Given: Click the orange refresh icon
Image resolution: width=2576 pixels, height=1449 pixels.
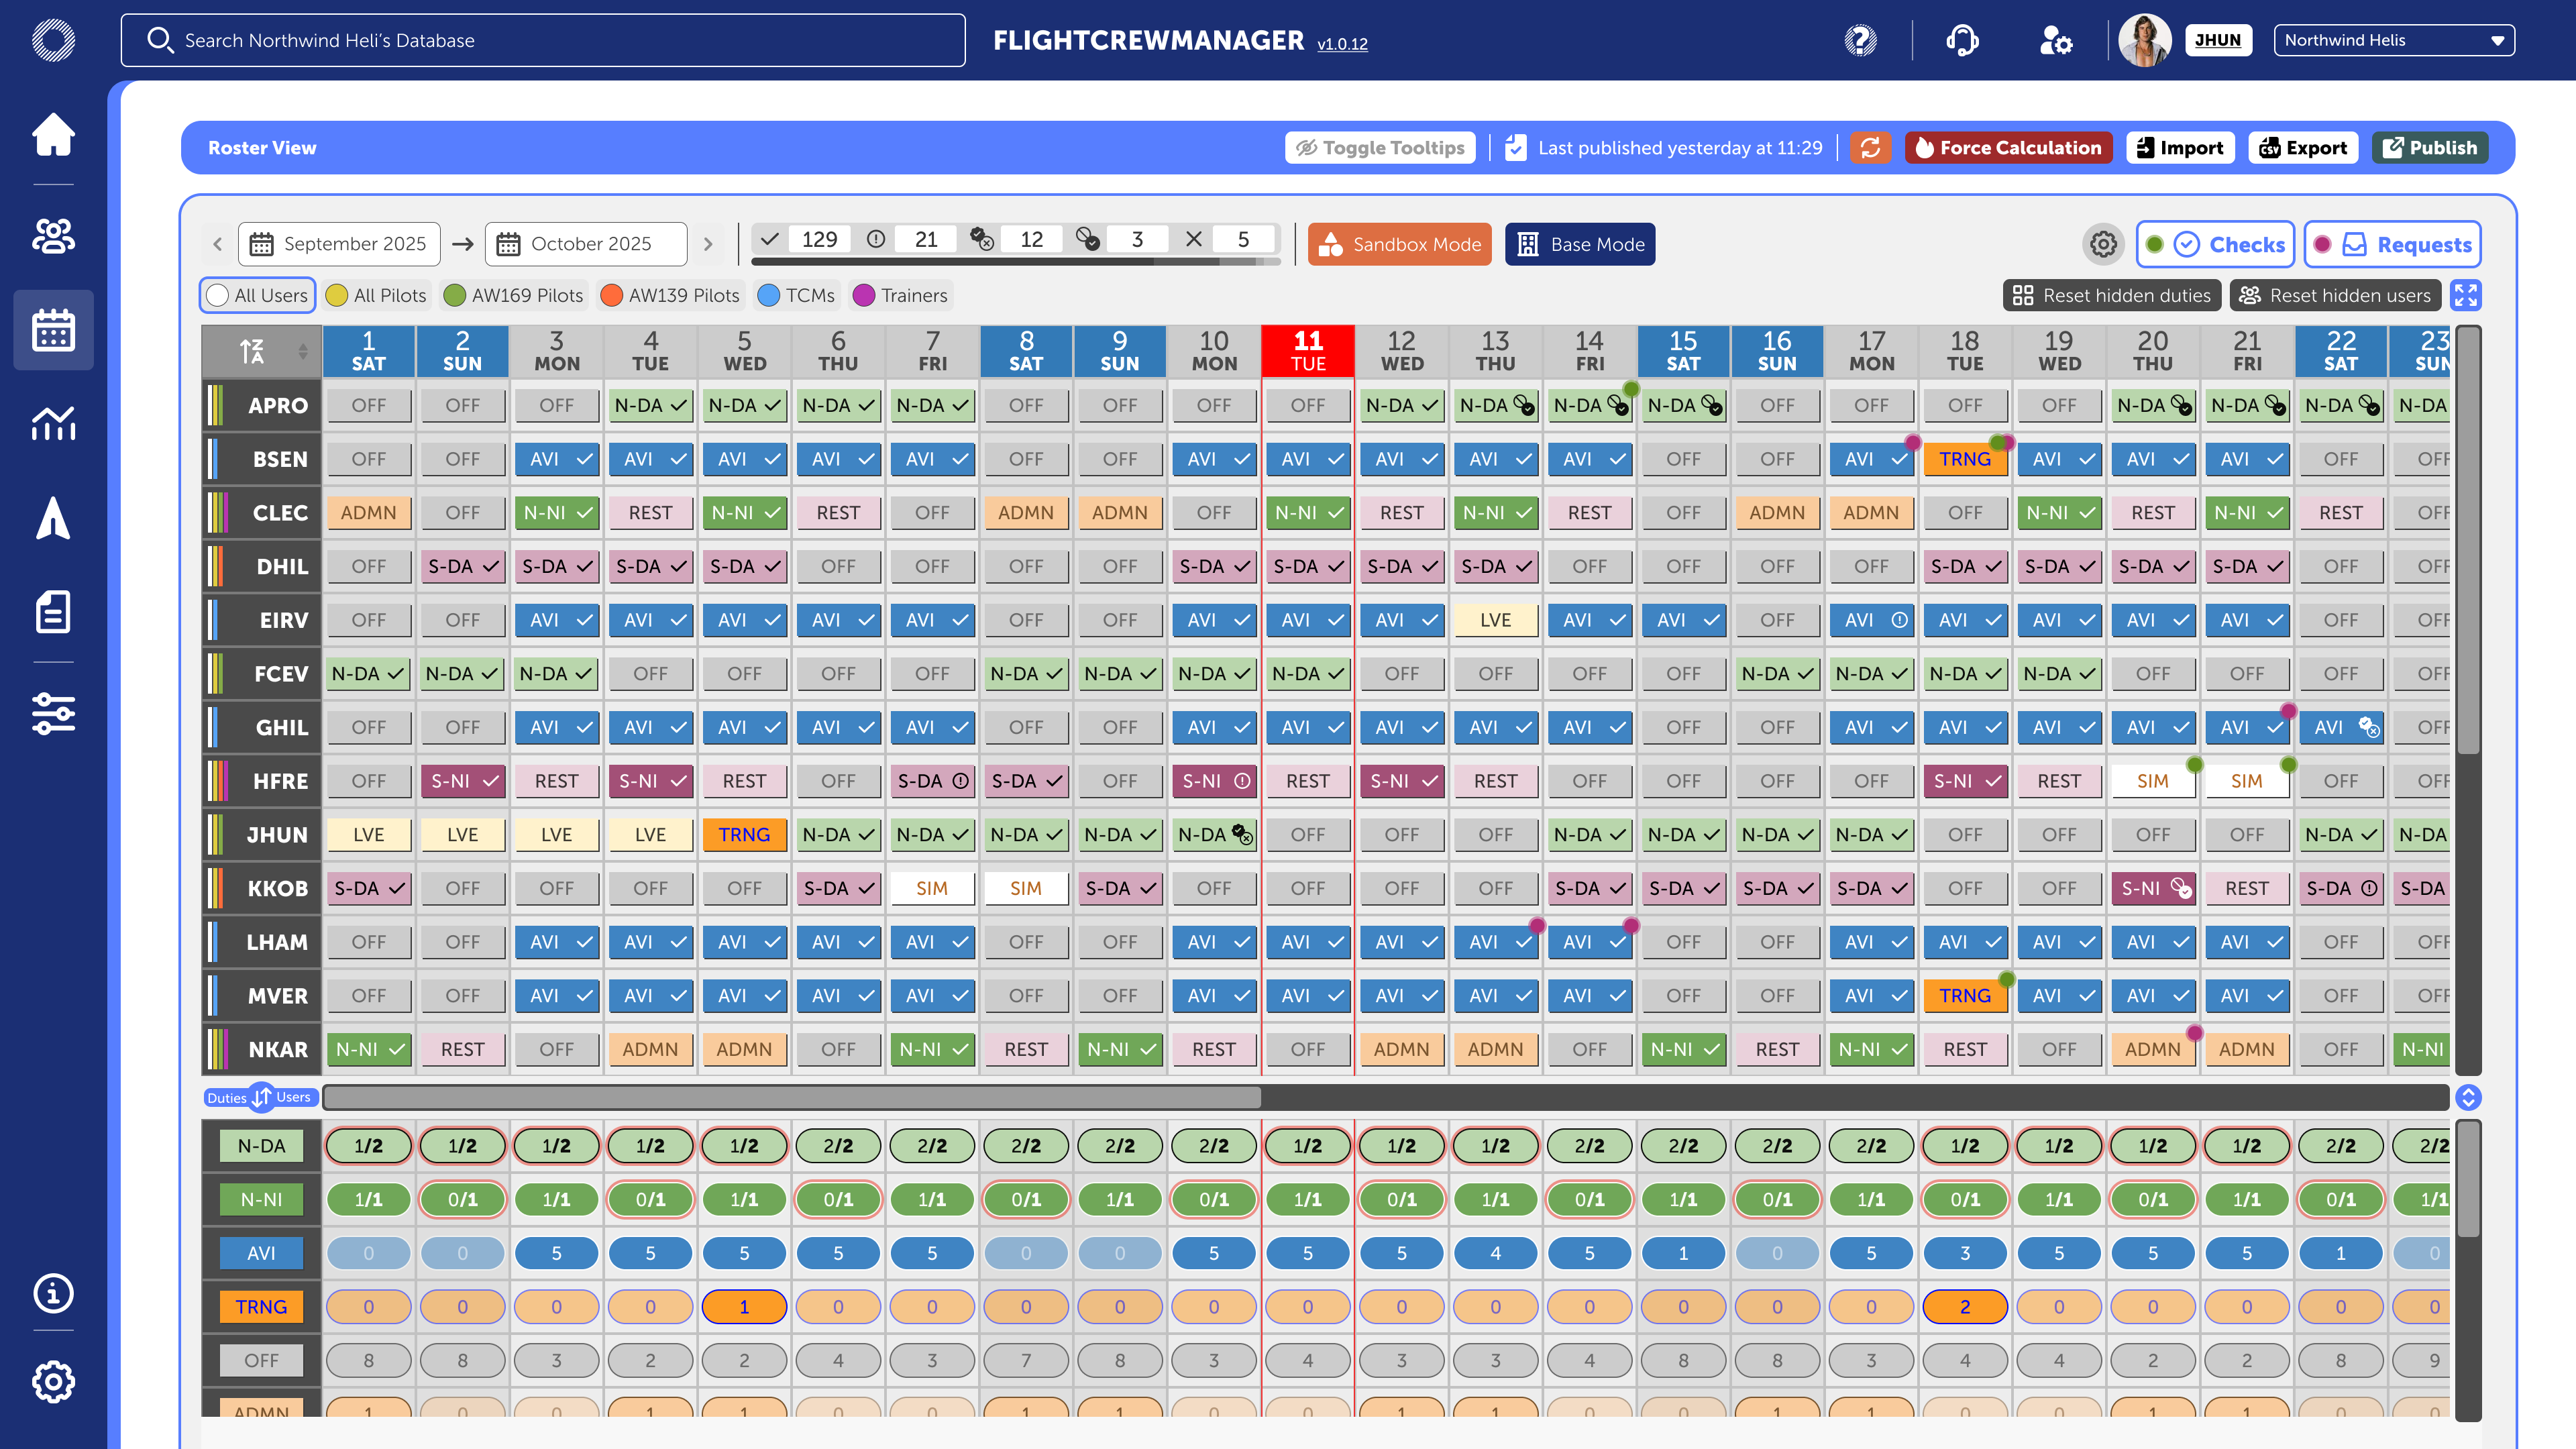Looking at the screenshot, I should pos(1870,148).
